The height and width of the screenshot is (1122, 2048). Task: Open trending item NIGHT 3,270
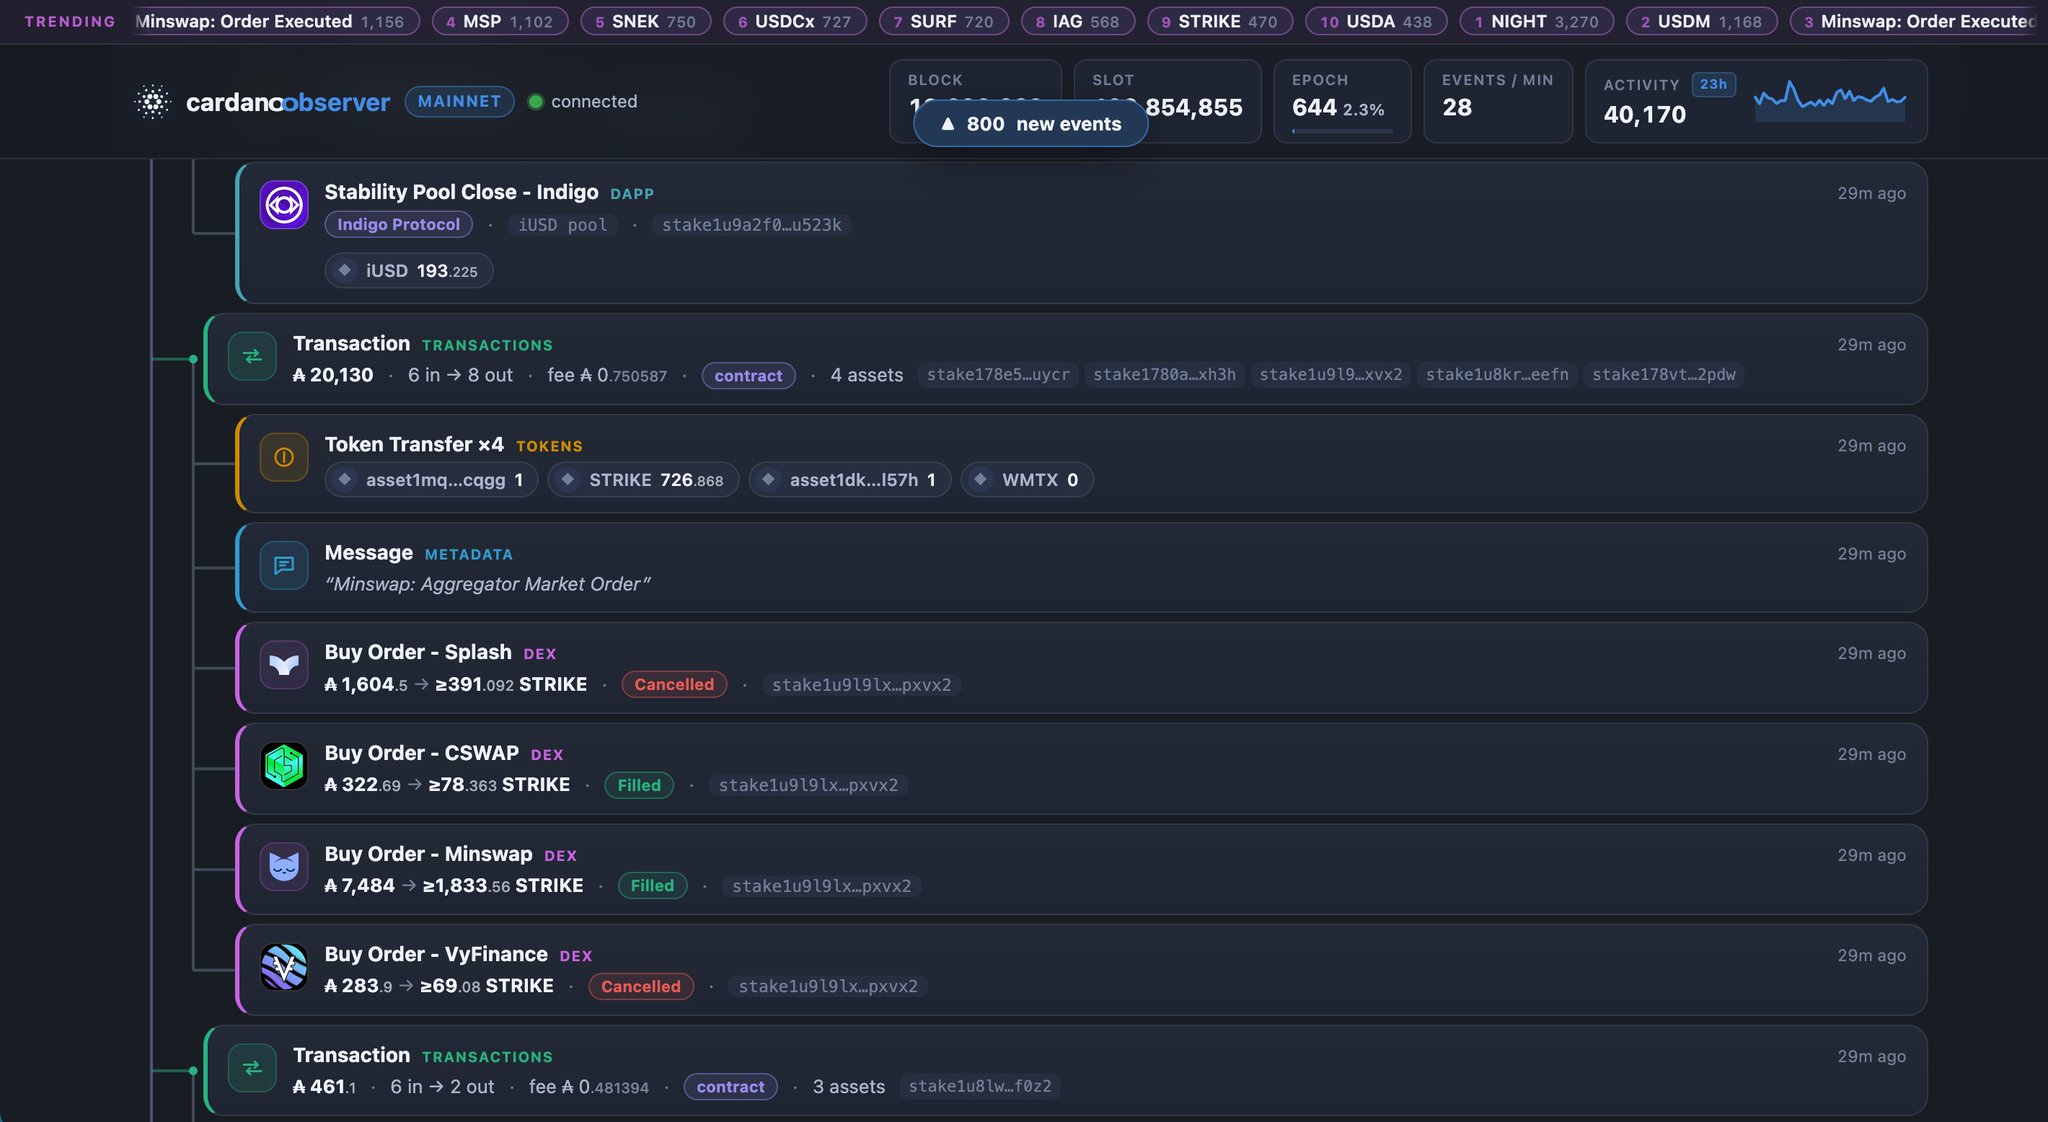tap(1537, 21)
